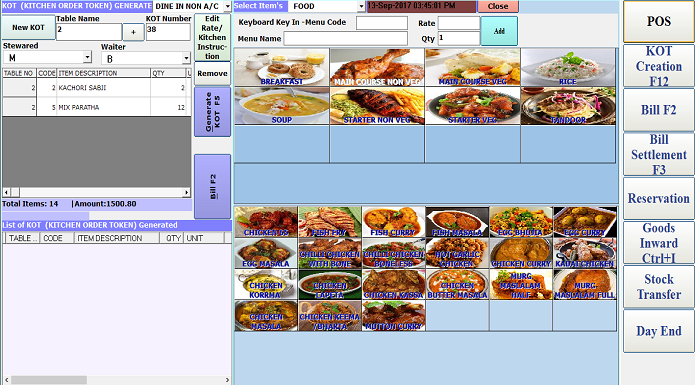Open the Reservation section
The width and height of the screenshot is (695, 385).
(x=659, y=198)
